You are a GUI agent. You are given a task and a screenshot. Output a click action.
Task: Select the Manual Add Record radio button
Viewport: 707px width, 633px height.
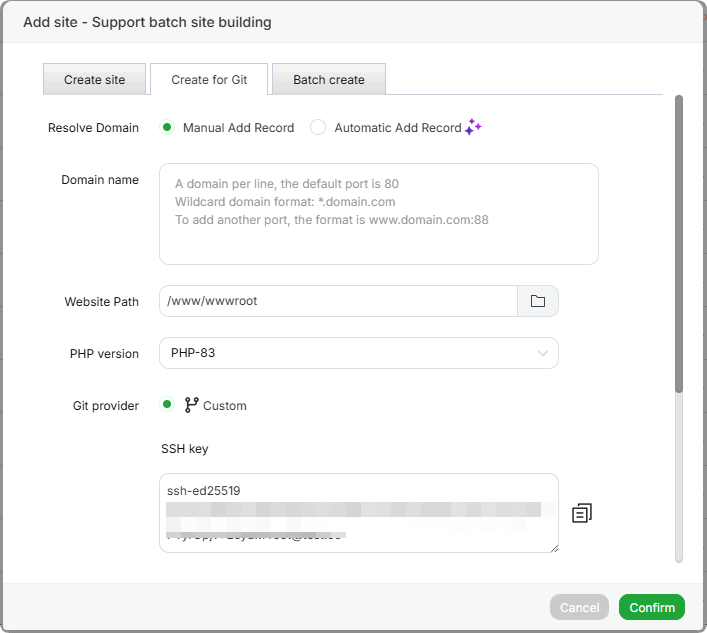[167, 127]
